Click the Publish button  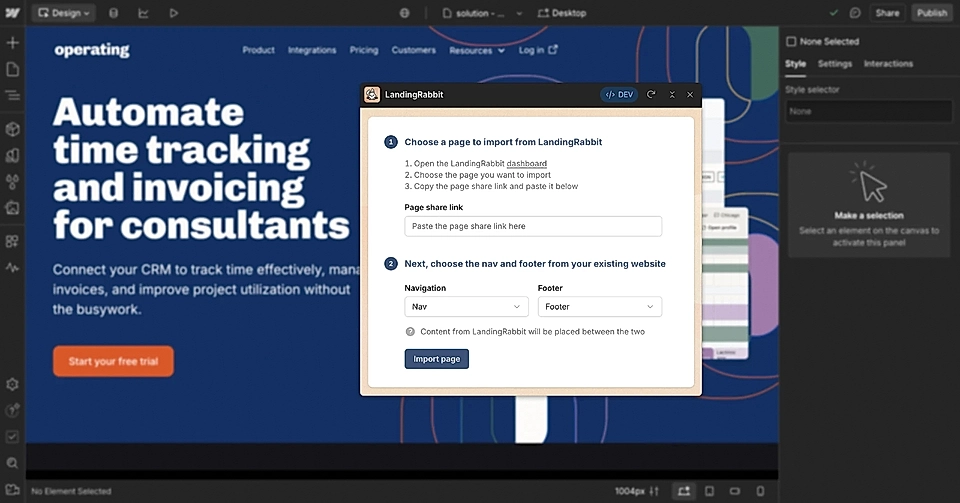click(932, 13)
